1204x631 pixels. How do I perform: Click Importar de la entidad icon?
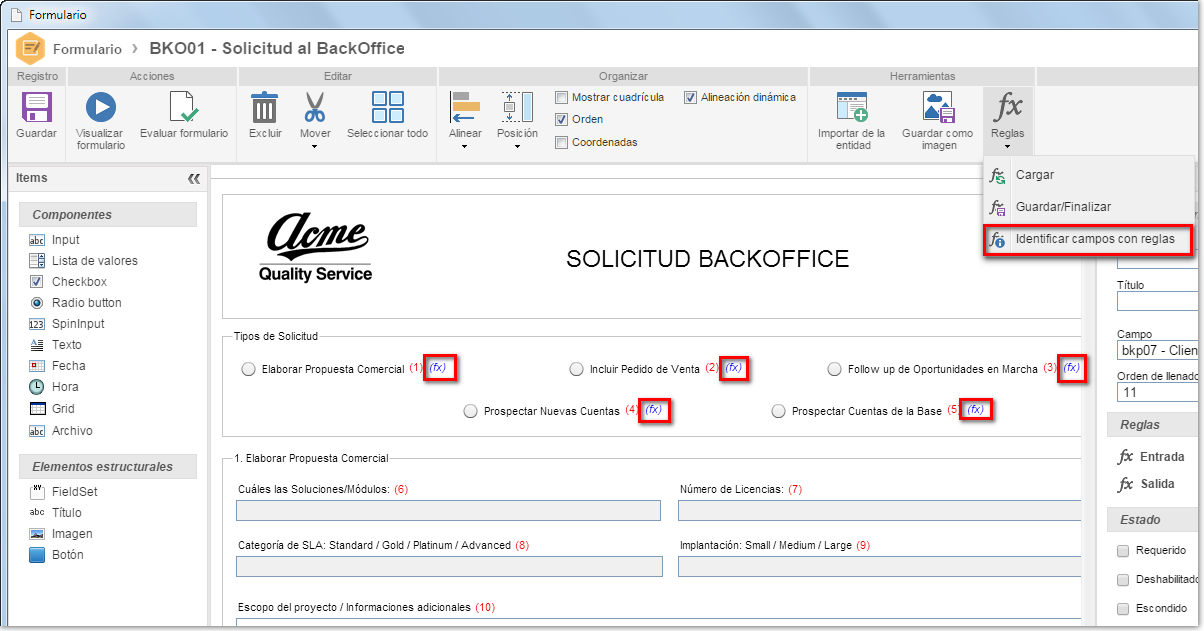pyautogui.click(x=851, y=107)
